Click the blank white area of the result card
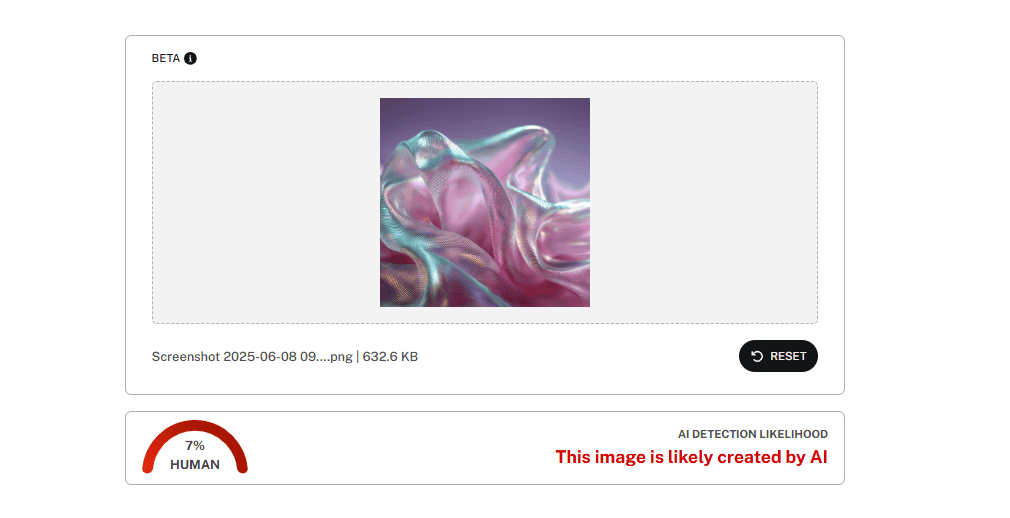Screen dimensions: 1010x518 (x=399, y=448)
